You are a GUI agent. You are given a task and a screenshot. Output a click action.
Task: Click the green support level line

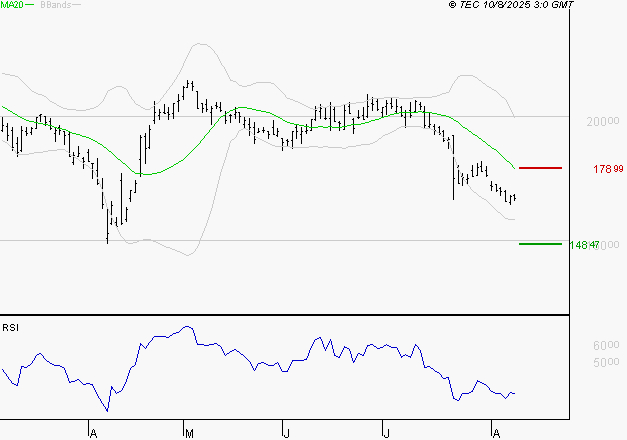tap(540, 243)
